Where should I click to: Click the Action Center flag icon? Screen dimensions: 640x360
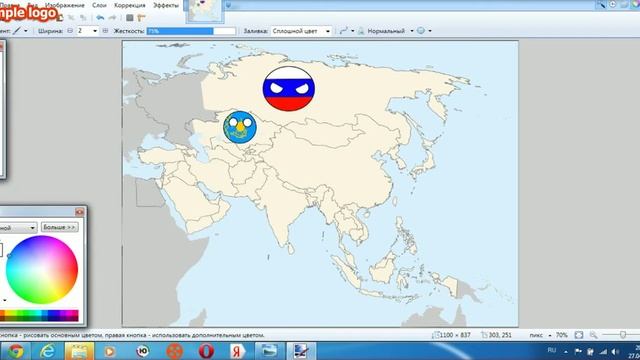pos(578,351)
